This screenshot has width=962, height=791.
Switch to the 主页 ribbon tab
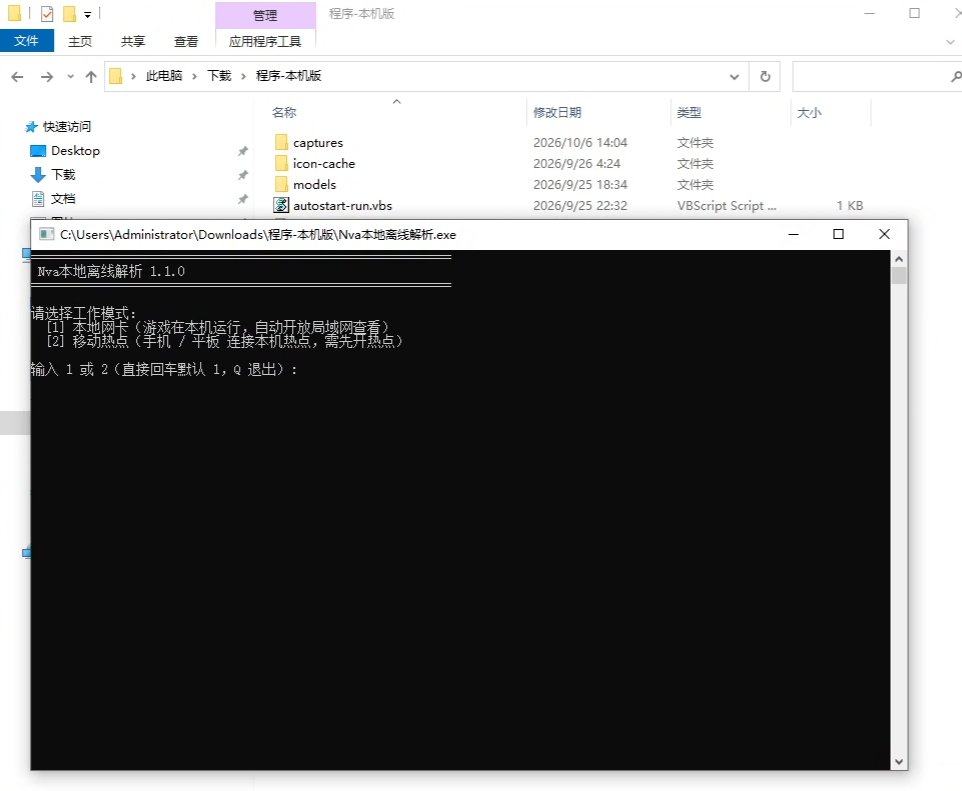tap(80, 41)
